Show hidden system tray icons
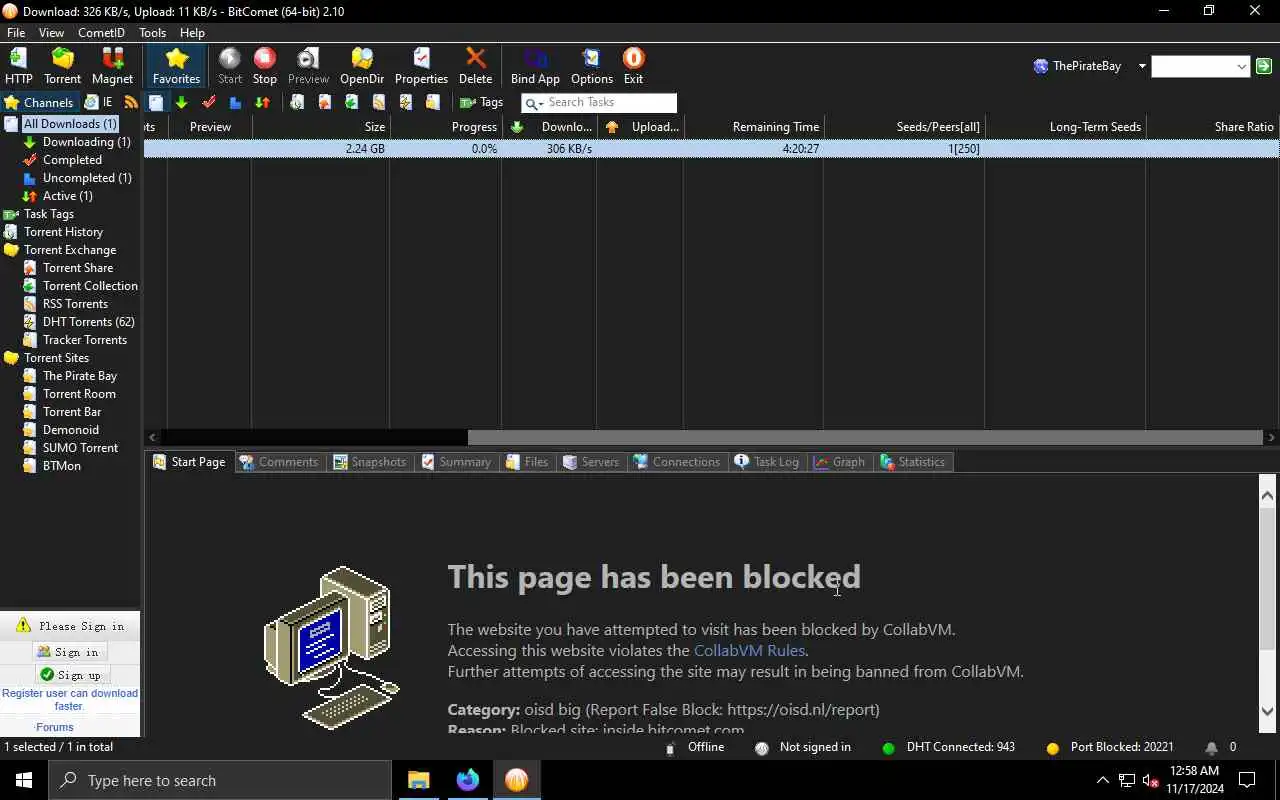The image size is (1280, 800). pos(1102,780)
